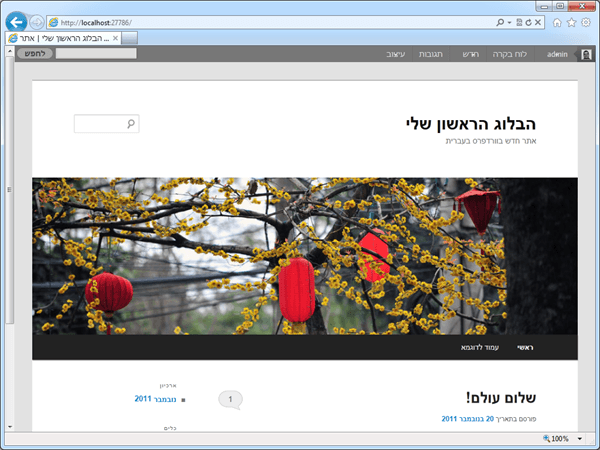Select the tab titled הבלוג הראשון שלי

64,38
